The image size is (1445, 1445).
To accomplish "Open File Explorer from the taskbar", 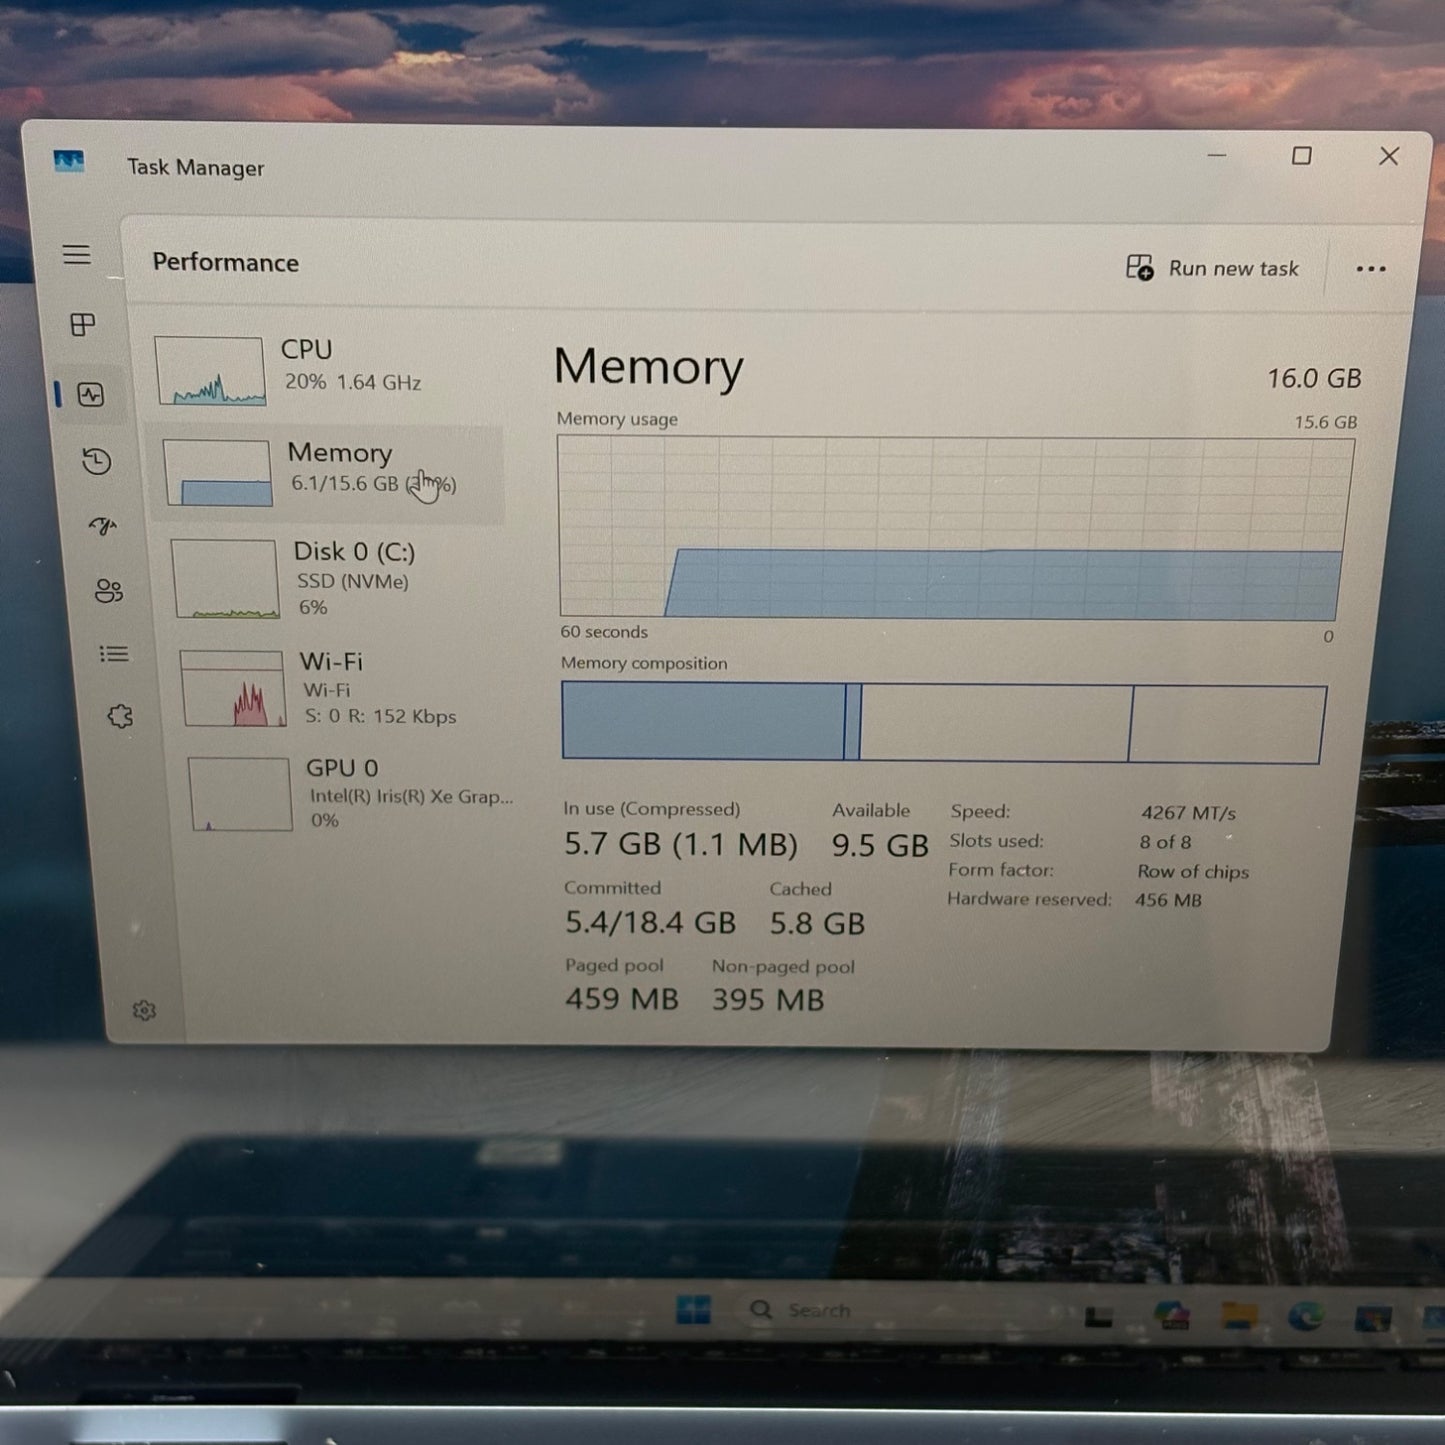I will tap(1239, 1315).
